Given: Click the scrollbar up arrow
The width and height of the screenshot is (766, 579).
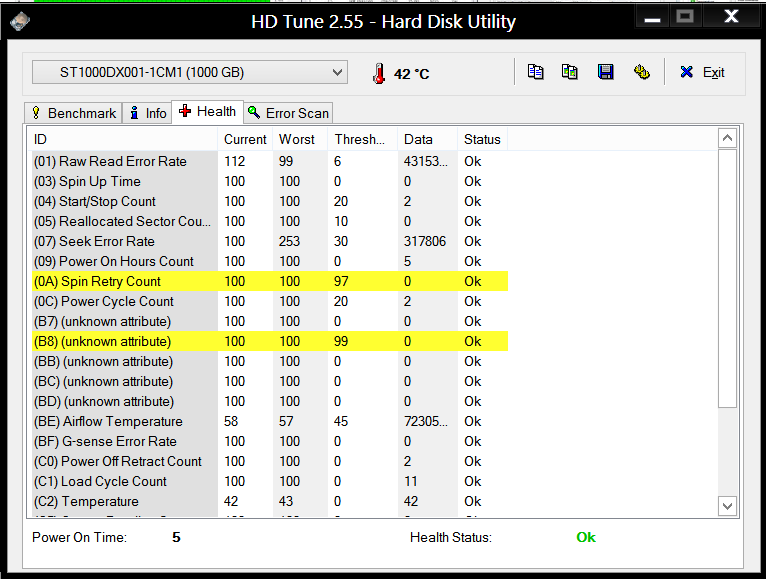Looking at the screenshot, I should point(727,138).
